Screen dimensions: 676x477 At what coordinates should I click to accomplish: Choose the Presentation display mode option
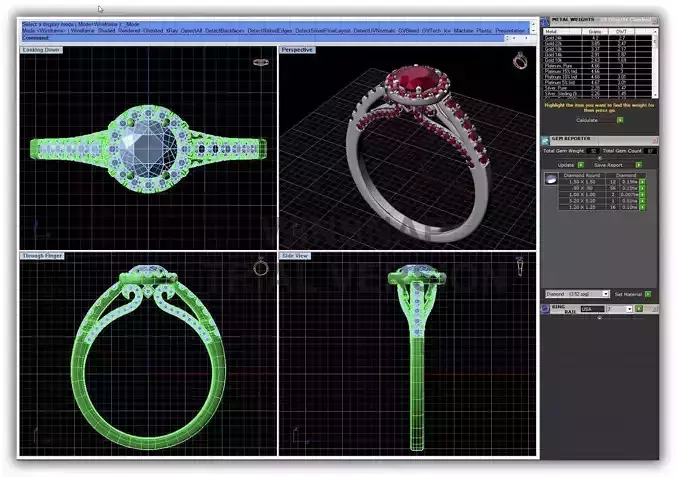tap(510, 31)
